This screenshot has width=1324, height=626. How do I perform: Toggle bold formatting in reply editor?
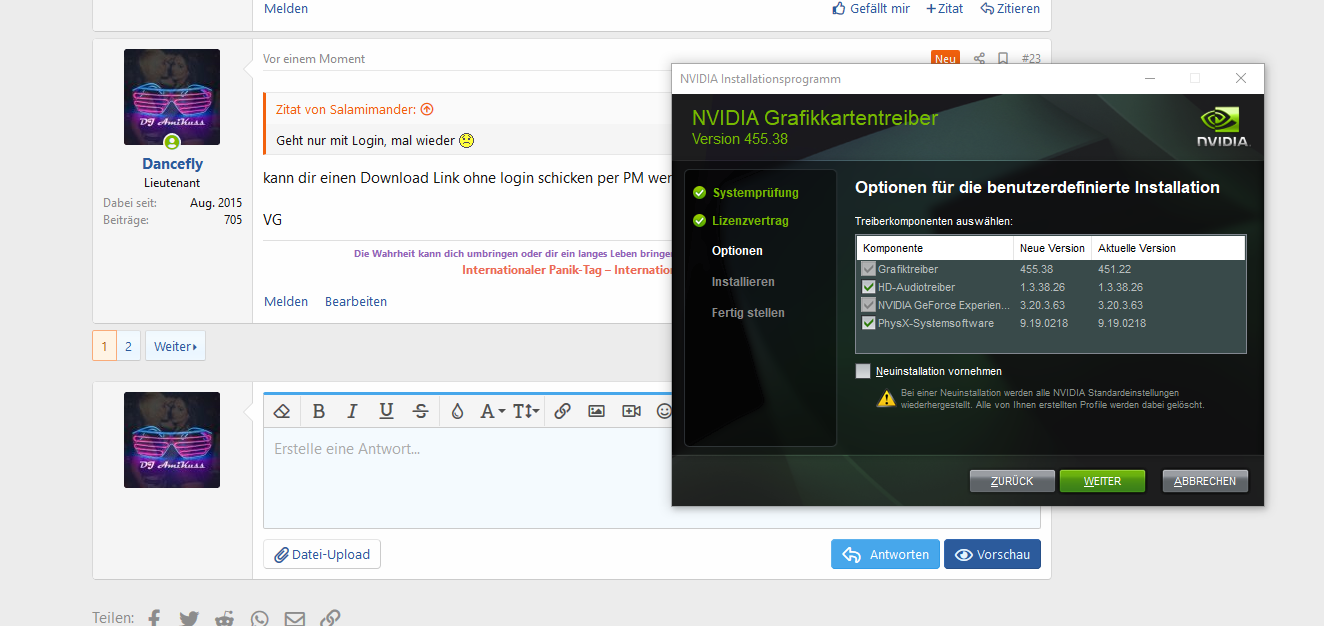point(319,411)
